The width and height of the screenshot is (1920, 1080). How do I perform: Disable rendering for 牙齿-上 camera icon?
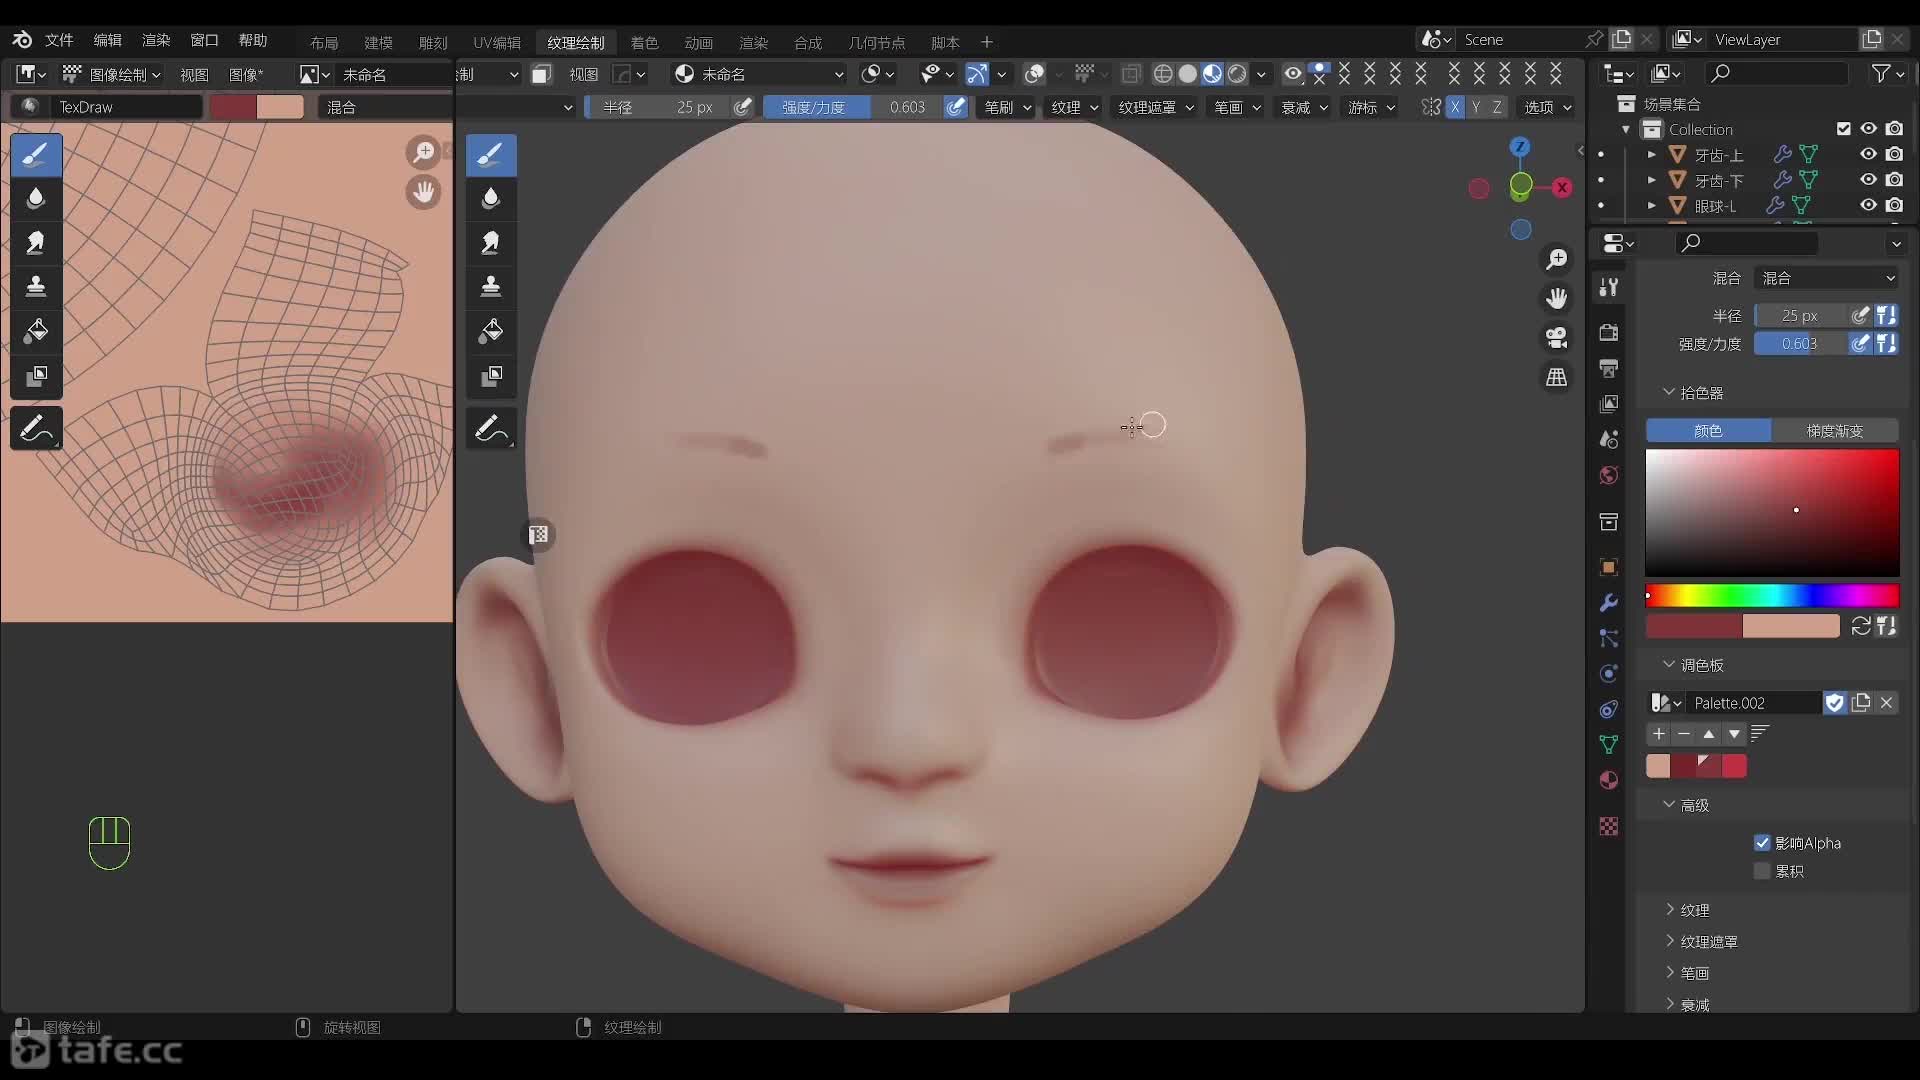(1894, 154)
